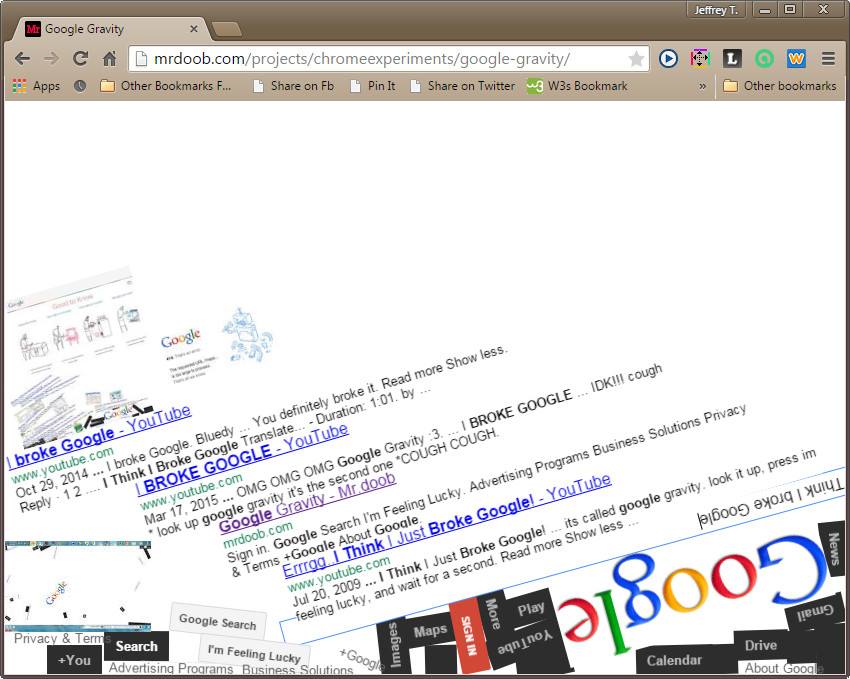Select the Google Gravity tab
This screenshot has height=679, width=850.
[x=108, y=29]
